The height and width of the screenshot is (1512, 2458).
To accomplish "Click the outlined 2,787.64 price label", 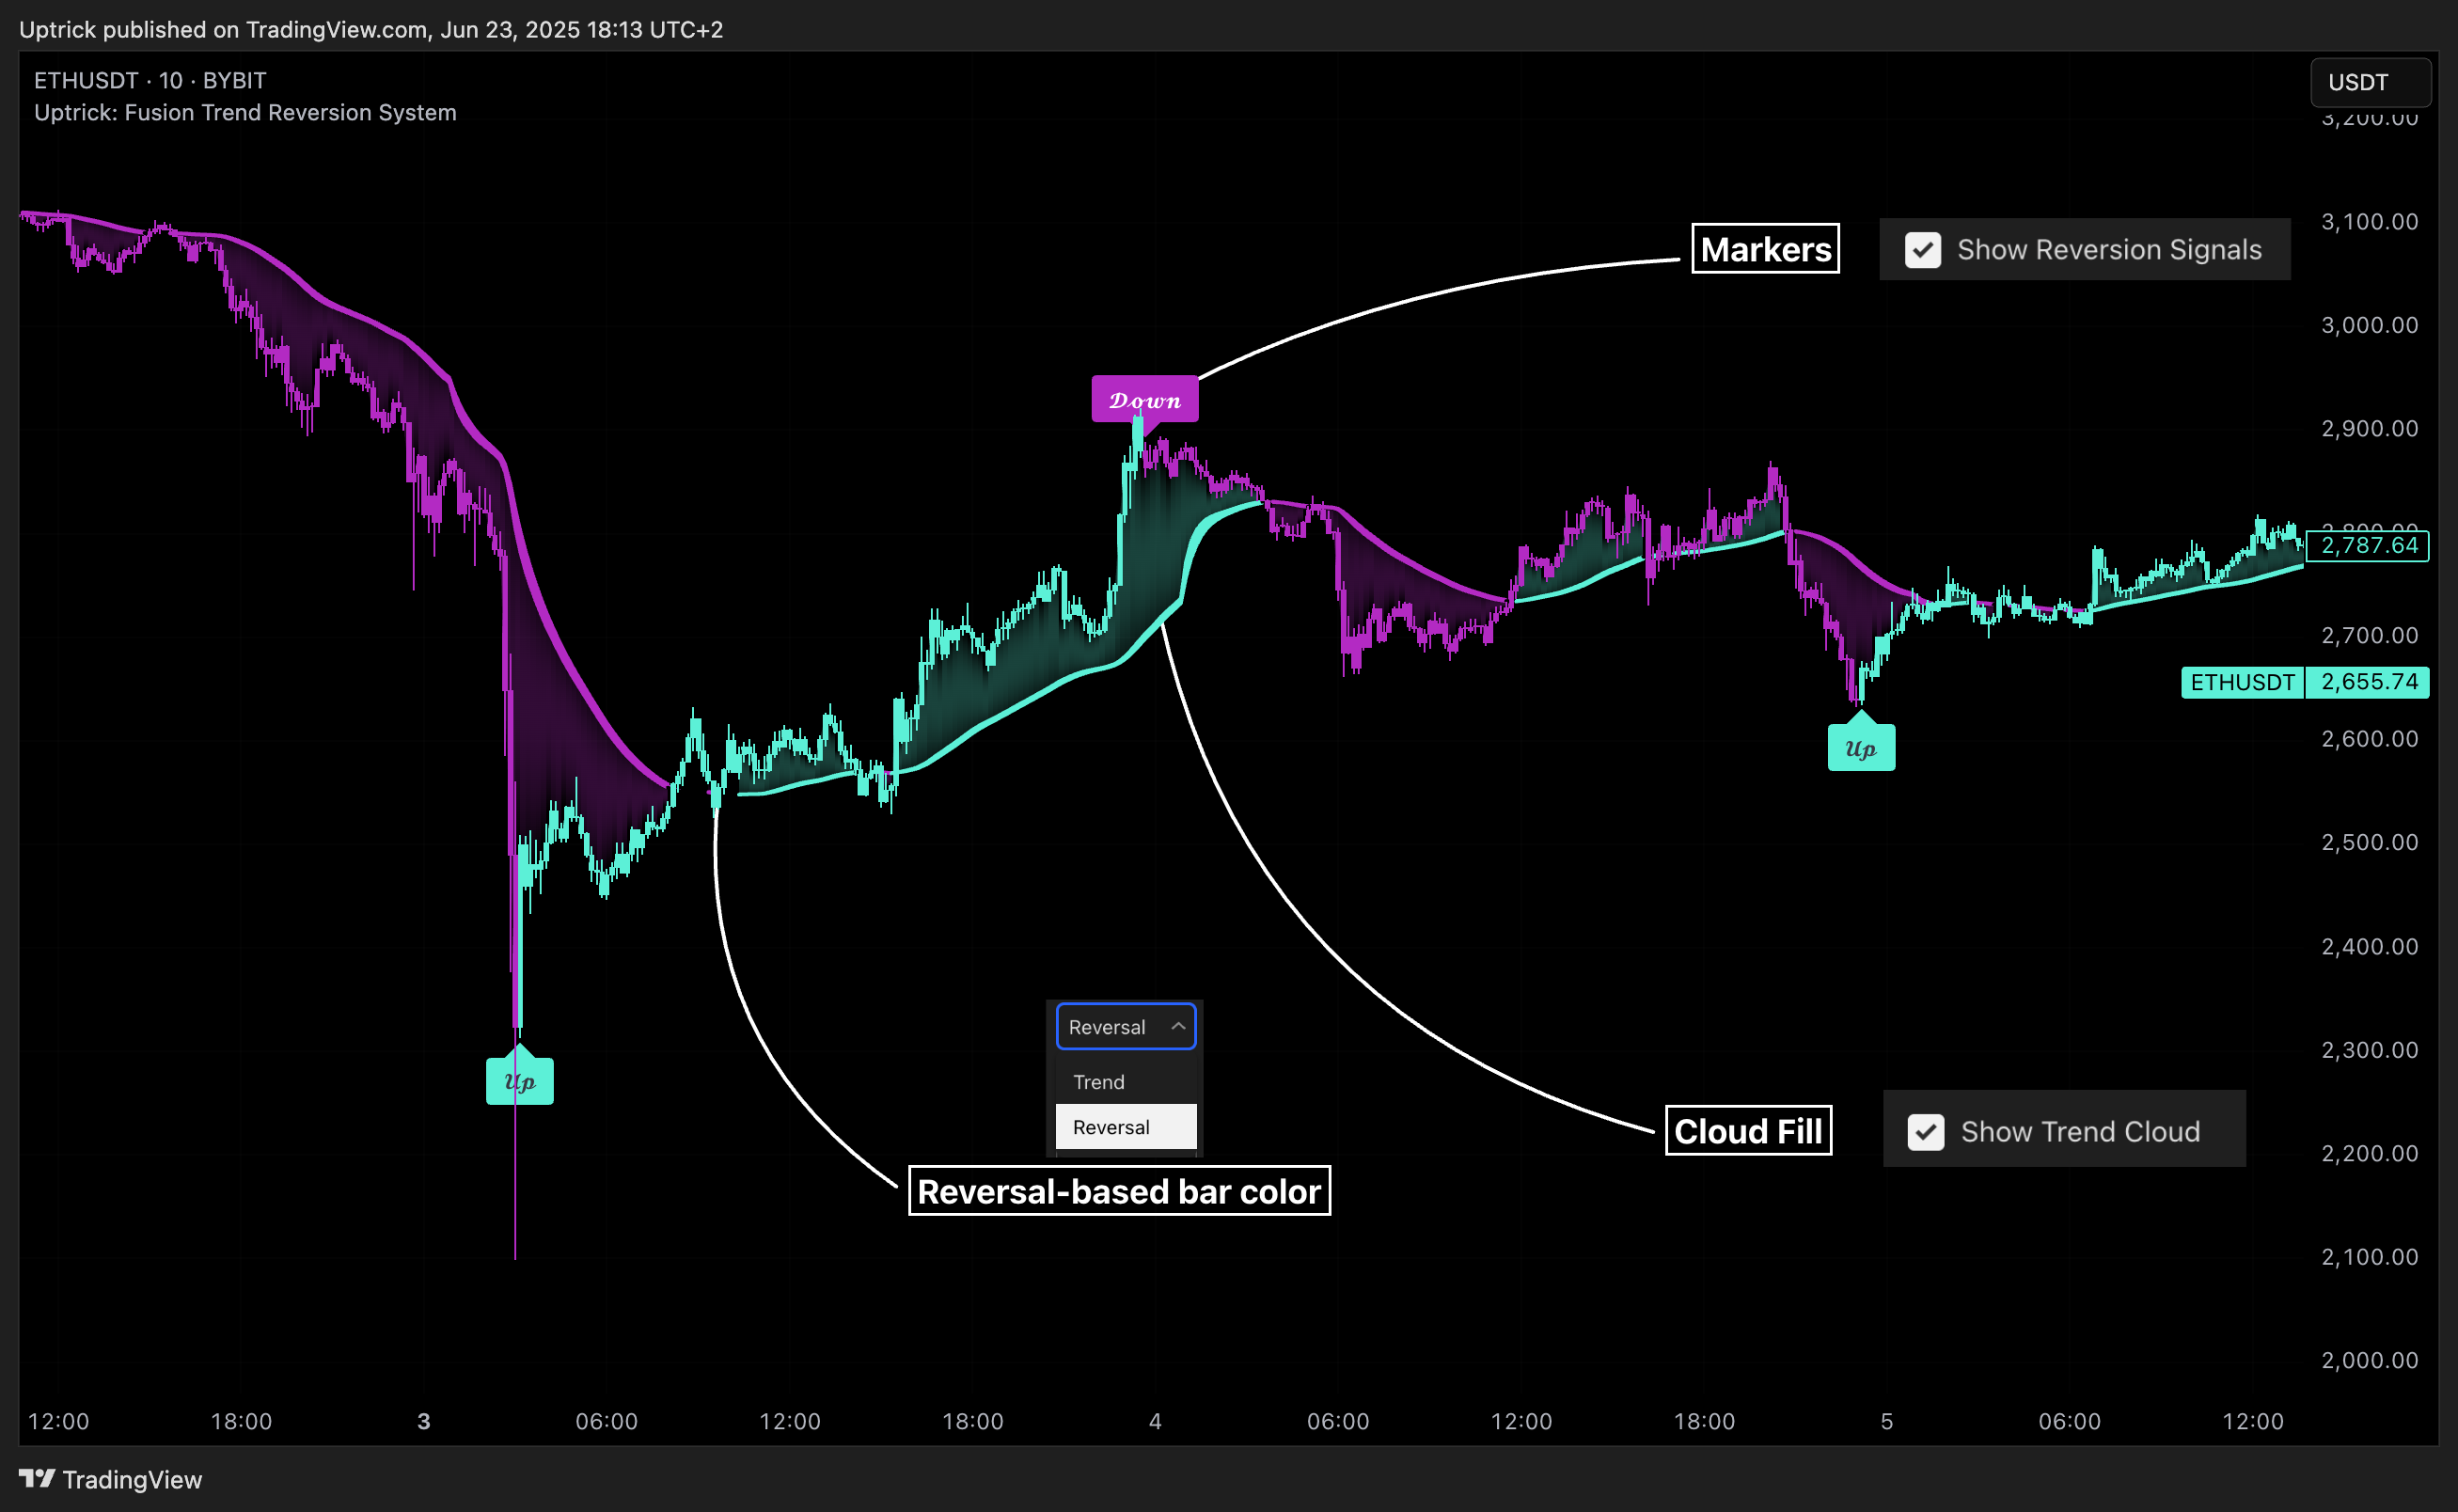I will [x=2368, y=546].
